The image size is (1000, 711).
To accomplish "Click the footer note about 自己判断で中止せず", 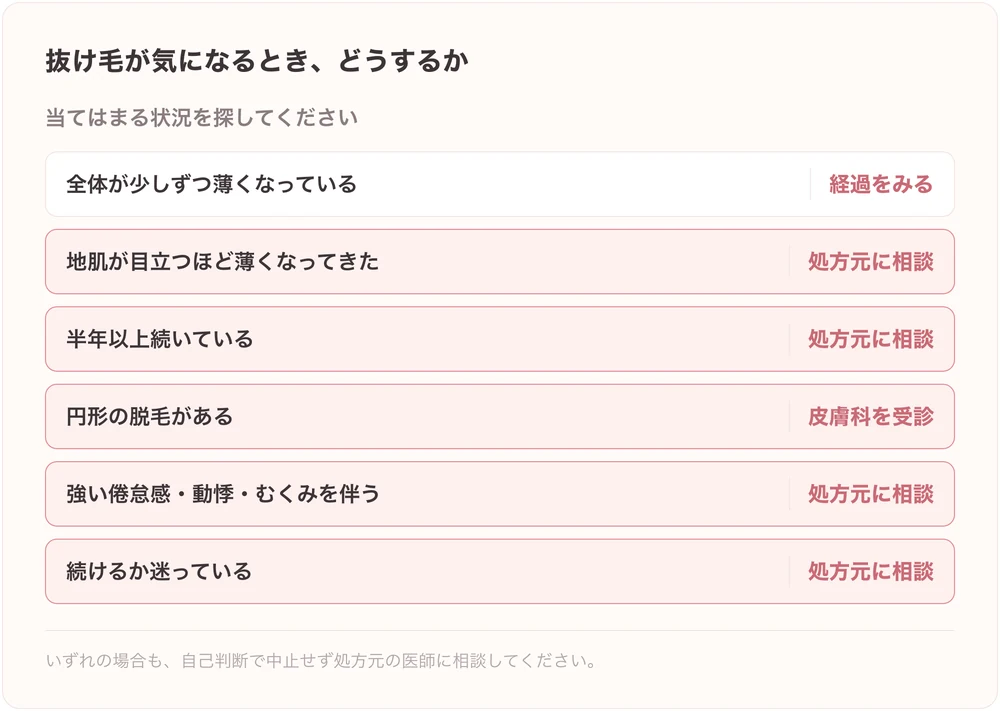I will click(321, 661).
